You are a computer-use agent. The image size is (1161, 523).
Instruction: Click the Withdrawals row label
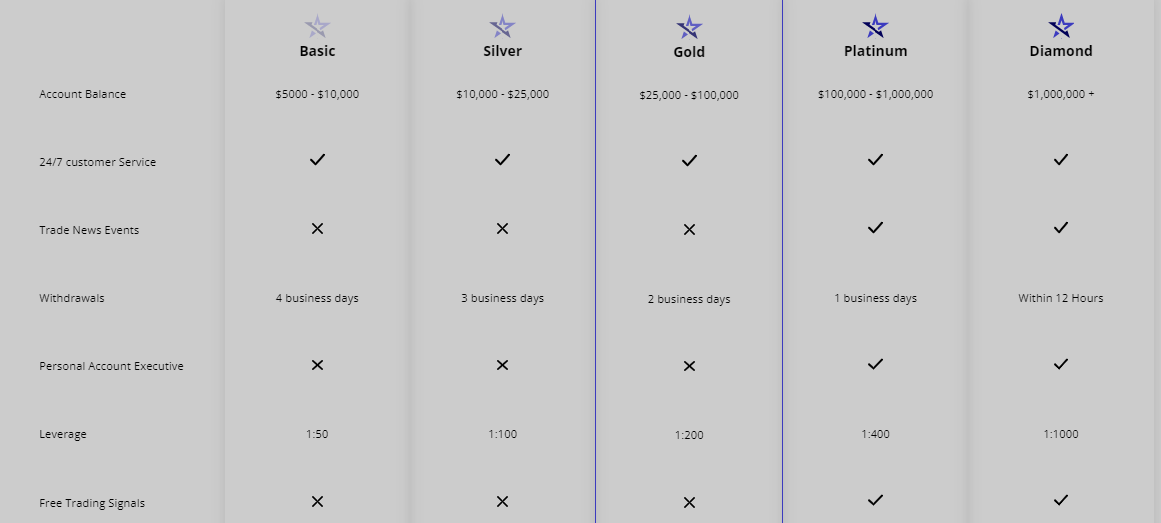click(72, 299)
